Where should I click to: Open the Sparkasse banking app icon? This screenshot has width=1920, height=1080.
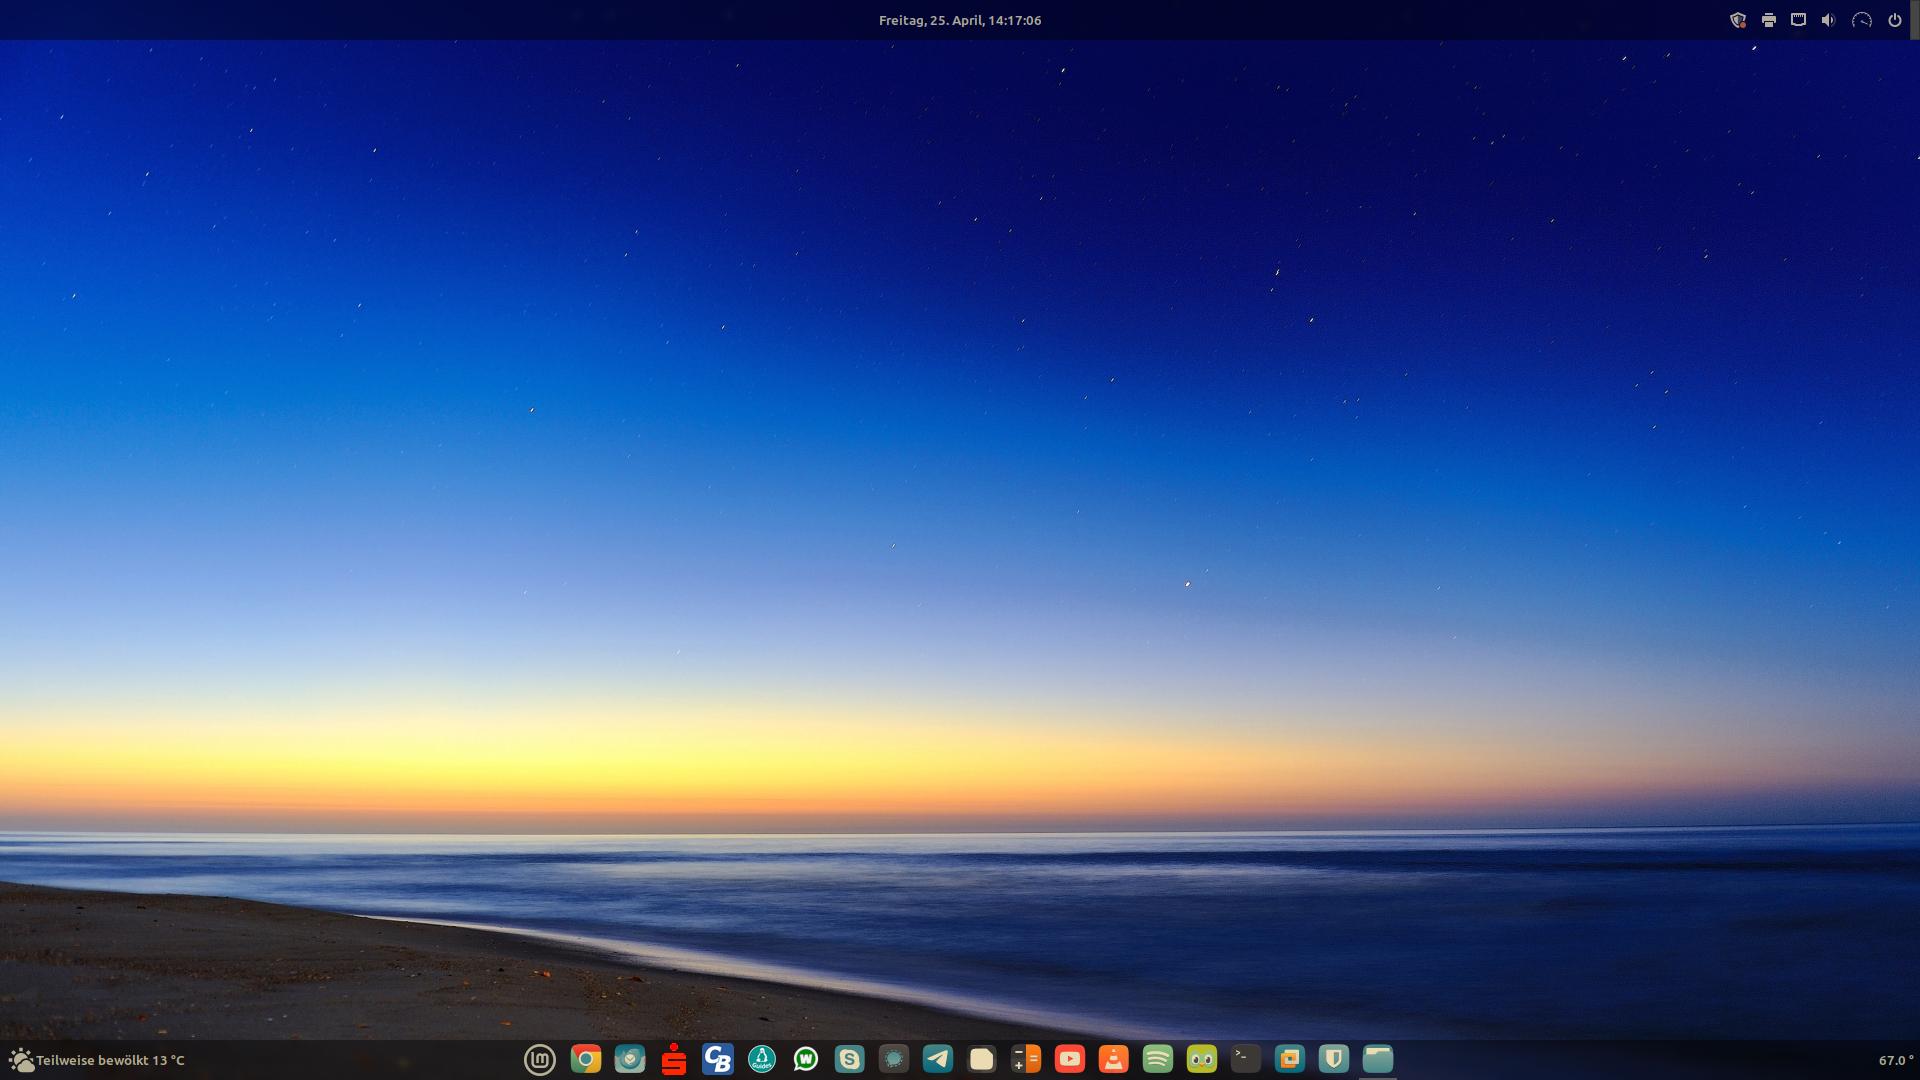point(674,1059)
